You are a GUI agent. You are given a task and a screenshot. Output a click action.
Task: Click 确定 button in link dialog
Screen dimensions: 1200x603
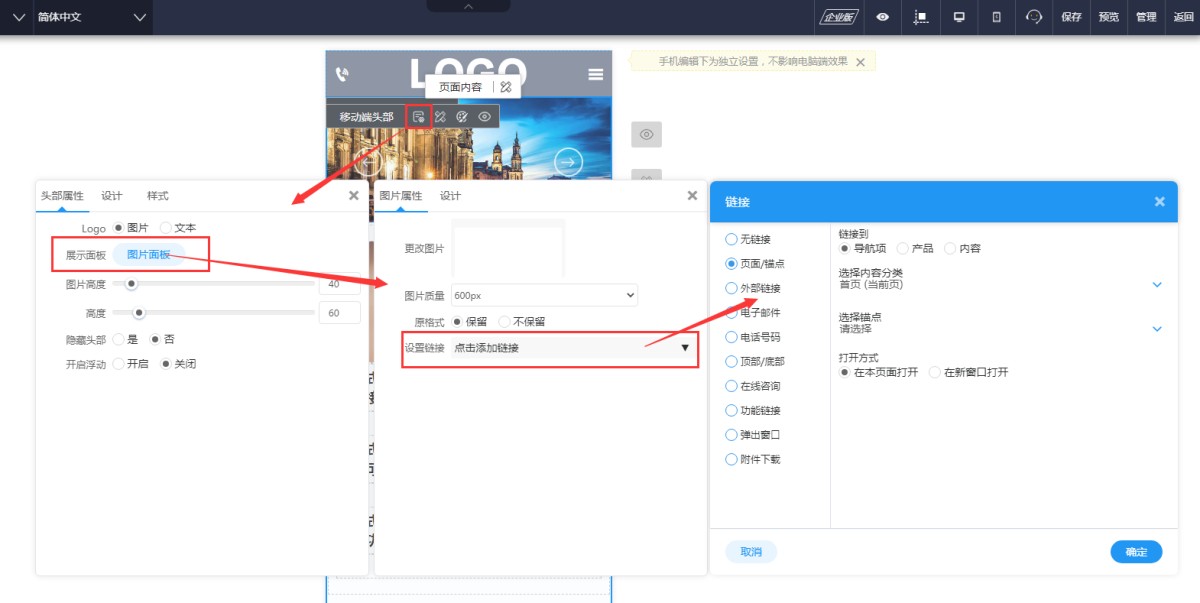(1136, 552)
